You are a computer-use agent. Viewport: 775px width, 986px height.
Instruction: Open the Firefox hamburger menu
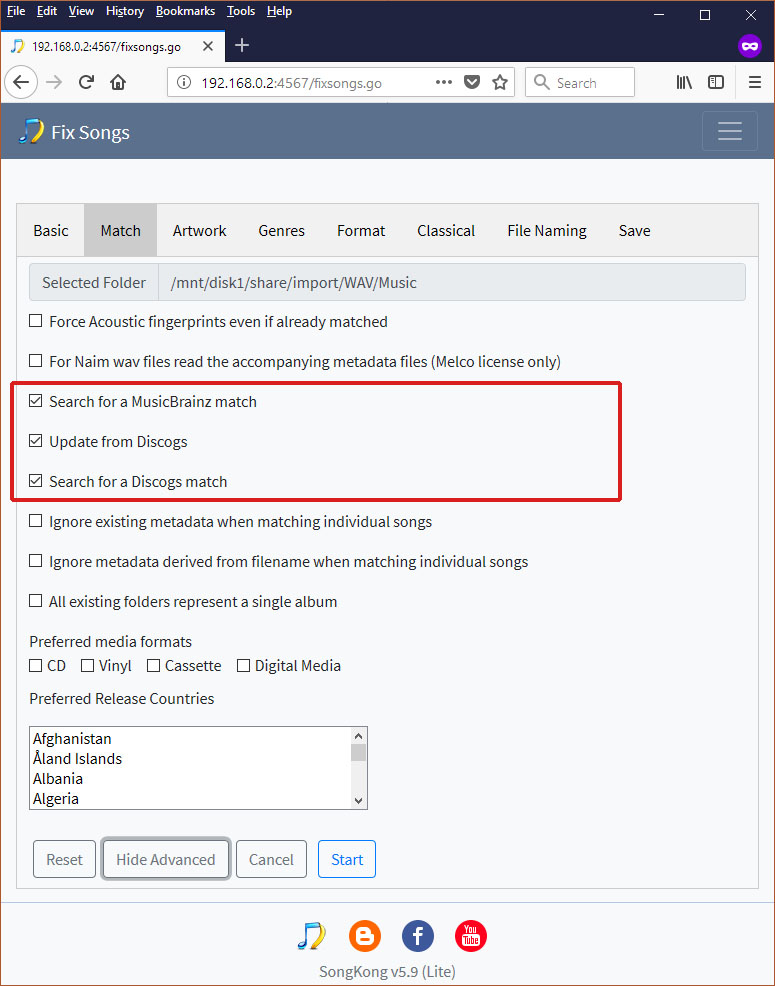tap(755, 82)
